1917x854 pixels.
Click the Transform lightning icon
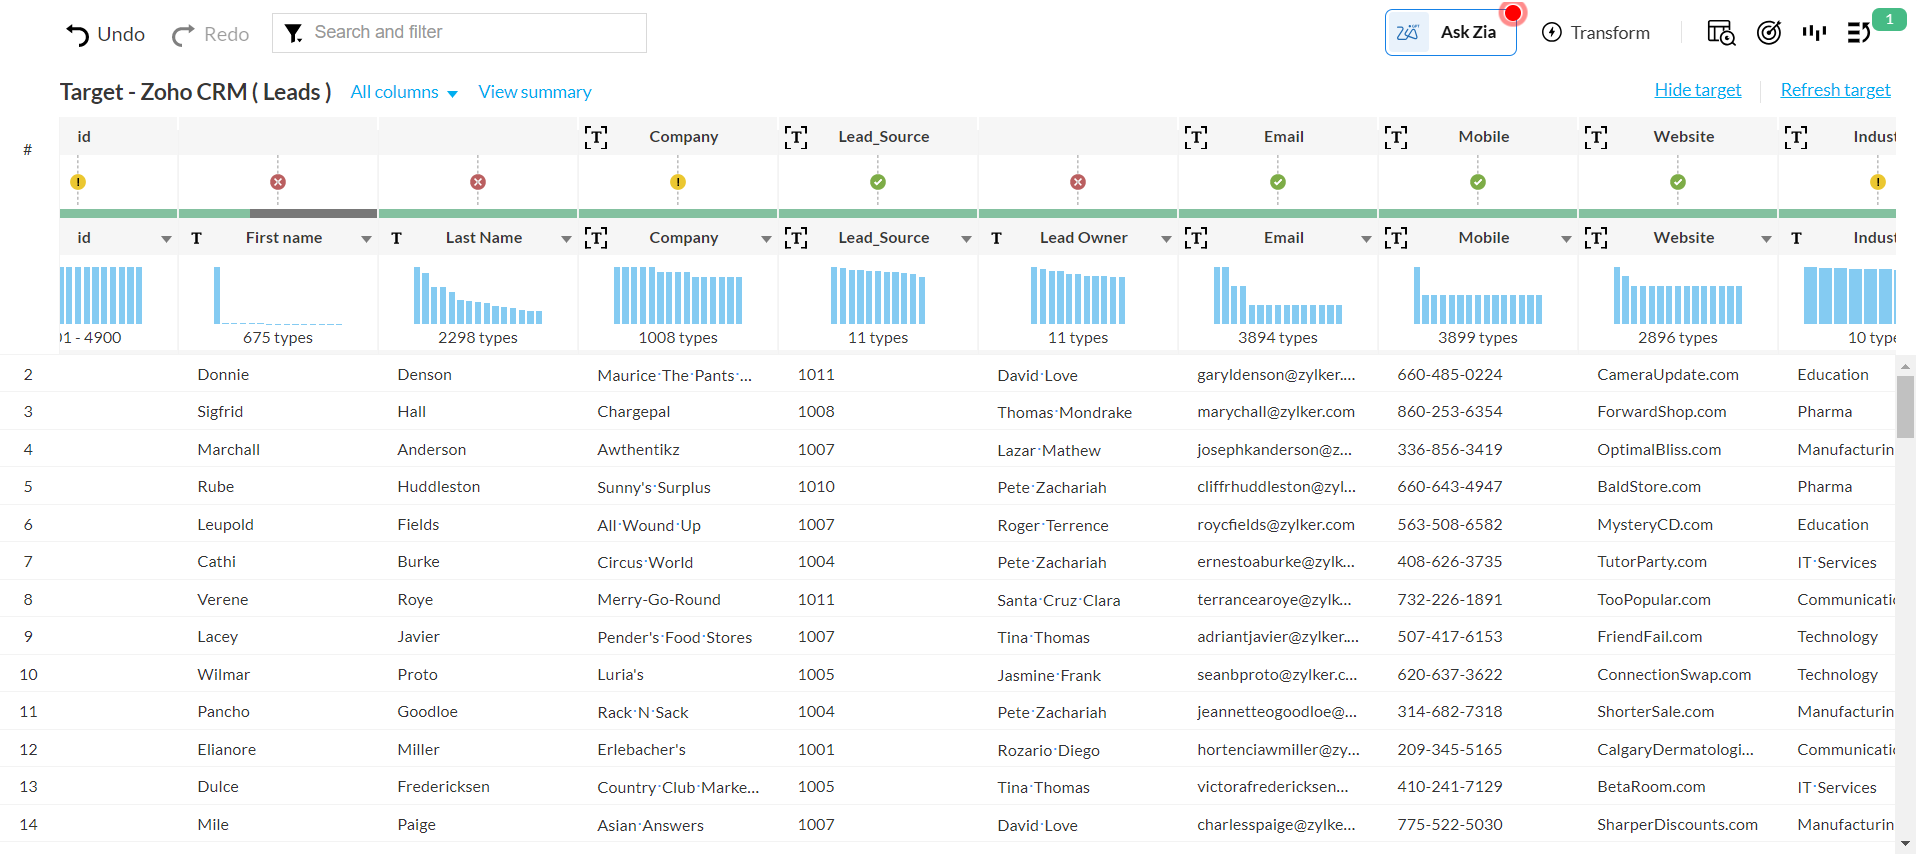pos(1552,32)
